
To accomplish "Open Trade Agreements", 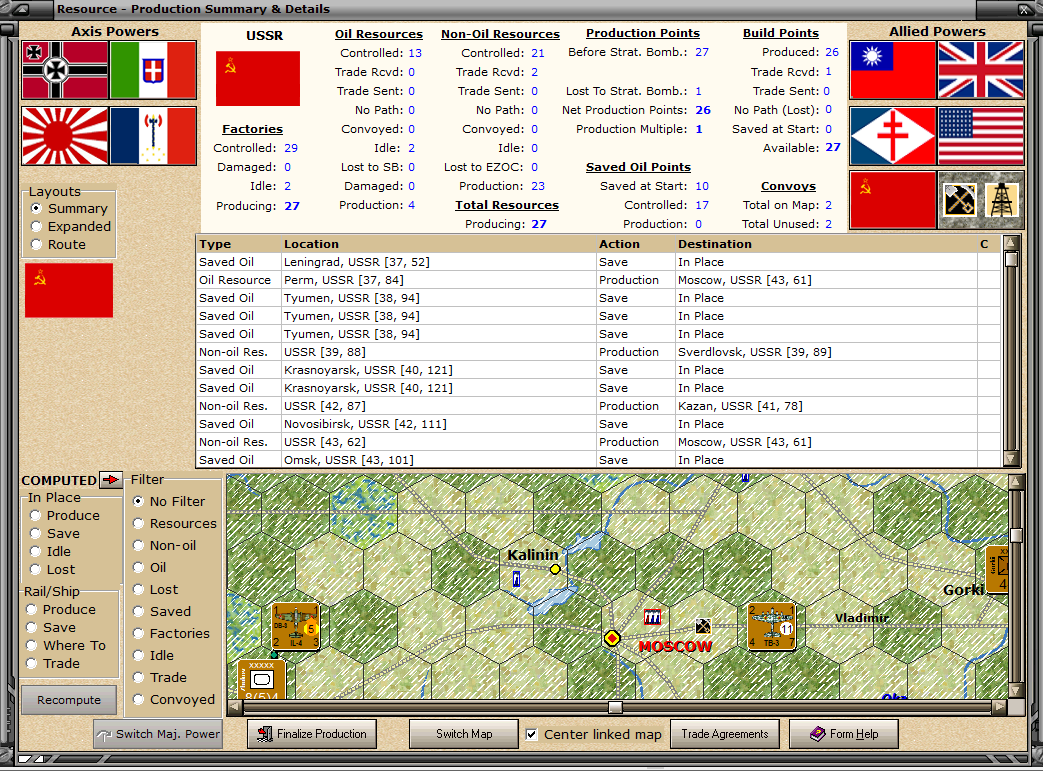I will tap(725, 734).
